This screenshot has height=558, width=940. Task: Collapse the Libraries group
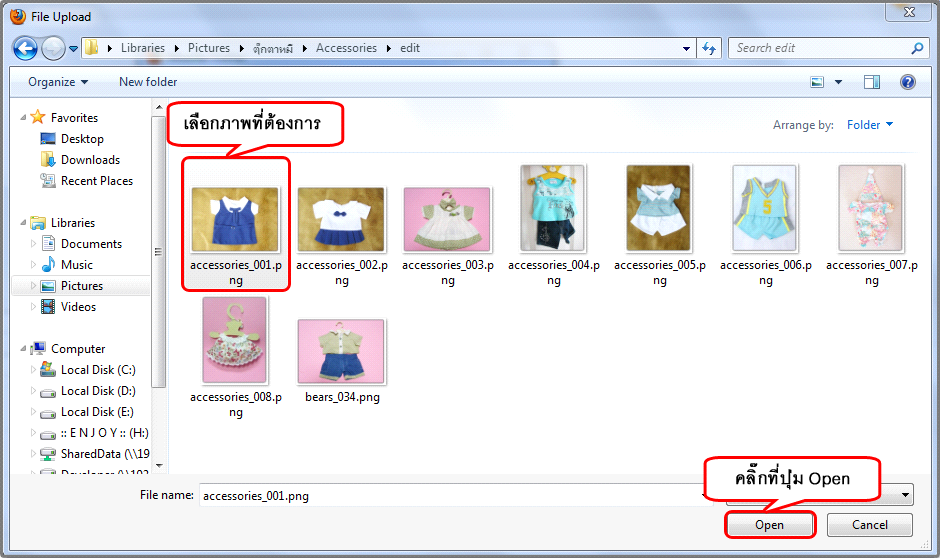tap(23, 222)
